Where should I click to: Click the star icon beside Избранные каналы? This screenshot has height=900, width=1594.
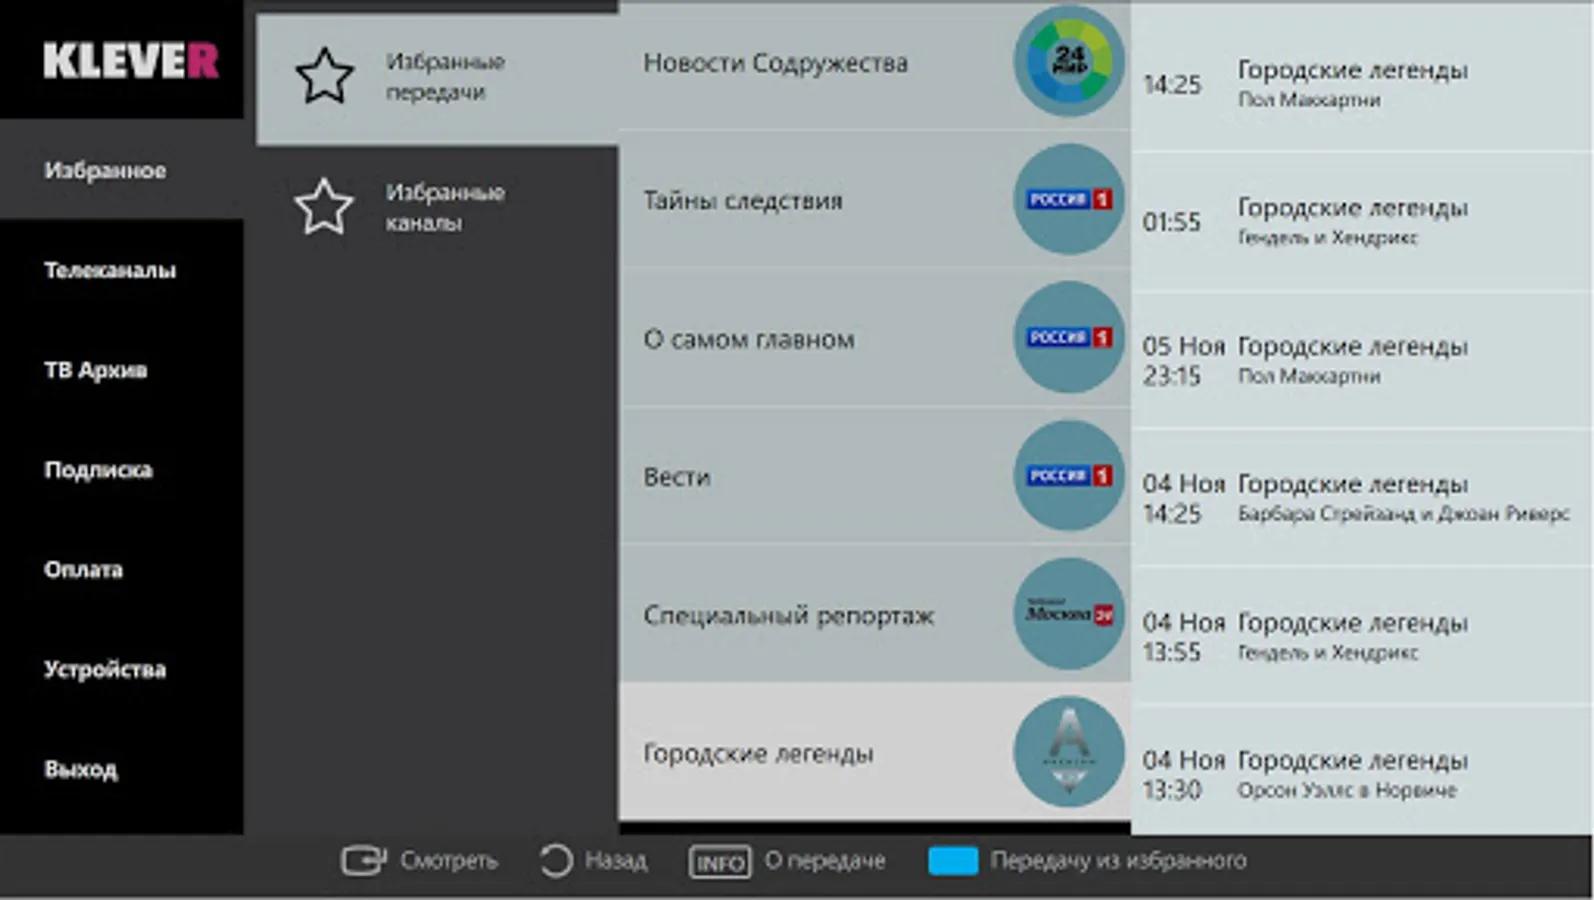click(x=324, y=207)
